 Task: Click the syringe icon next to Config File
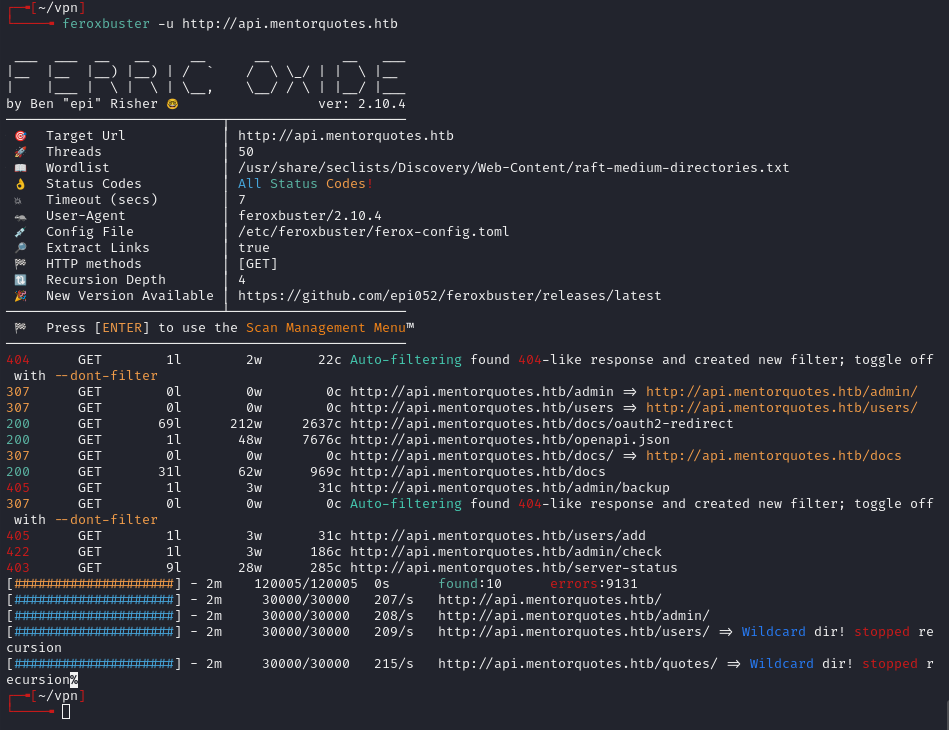point(20,231)
